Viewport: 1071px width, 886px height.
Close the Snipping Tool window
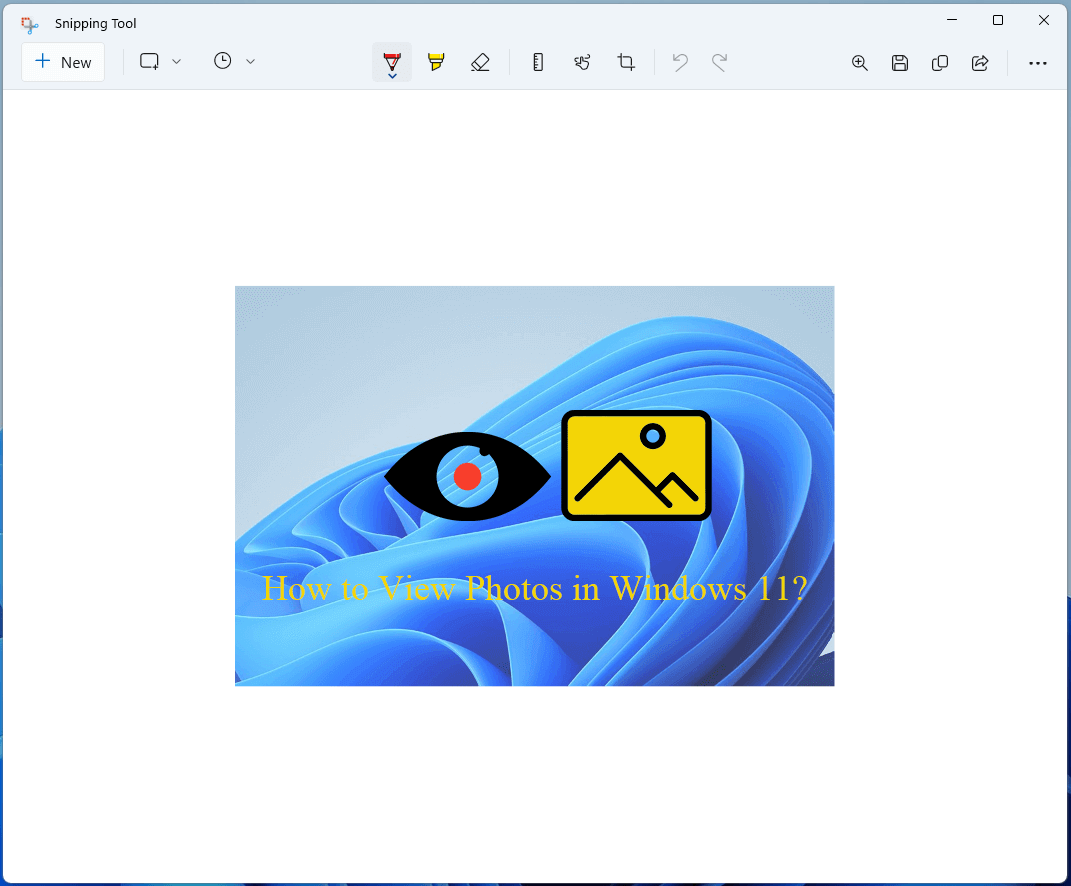(x=1044, y=20)
